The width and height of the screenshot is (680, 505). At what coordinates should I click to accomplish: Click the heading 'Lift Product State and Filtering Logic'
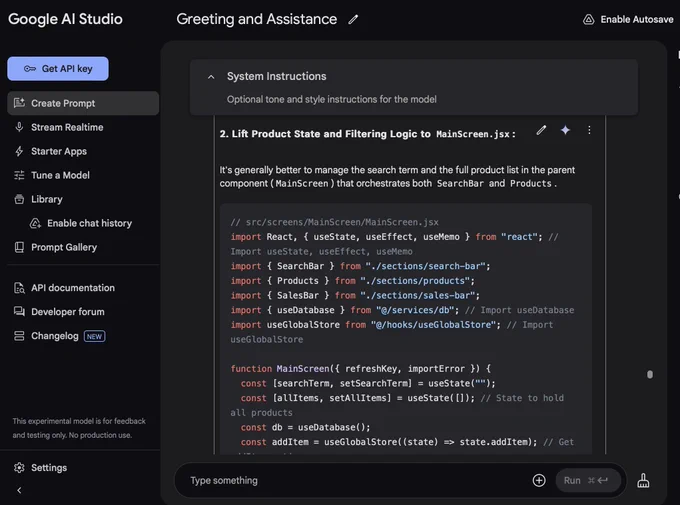pos(331,134)
